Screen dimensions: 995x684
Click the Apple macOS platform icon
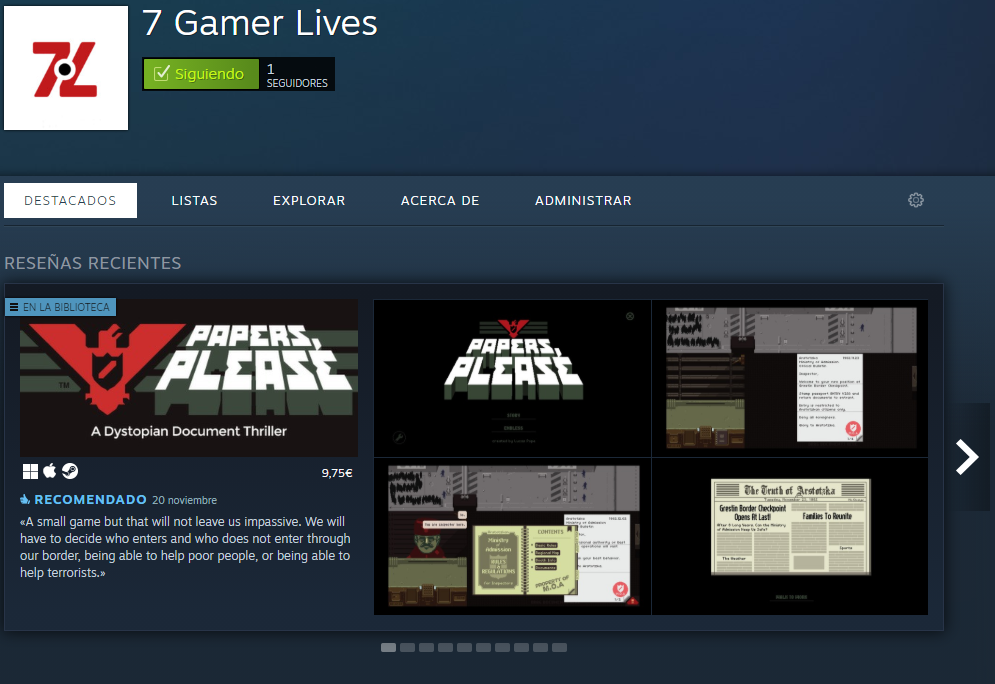(x=49, y=471)
